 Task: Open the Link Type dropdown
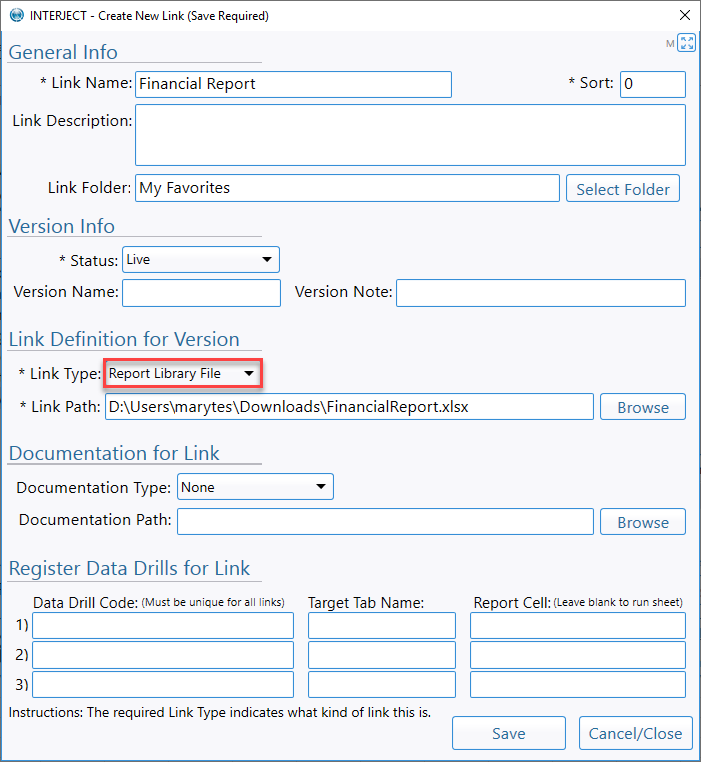[183, 373]
